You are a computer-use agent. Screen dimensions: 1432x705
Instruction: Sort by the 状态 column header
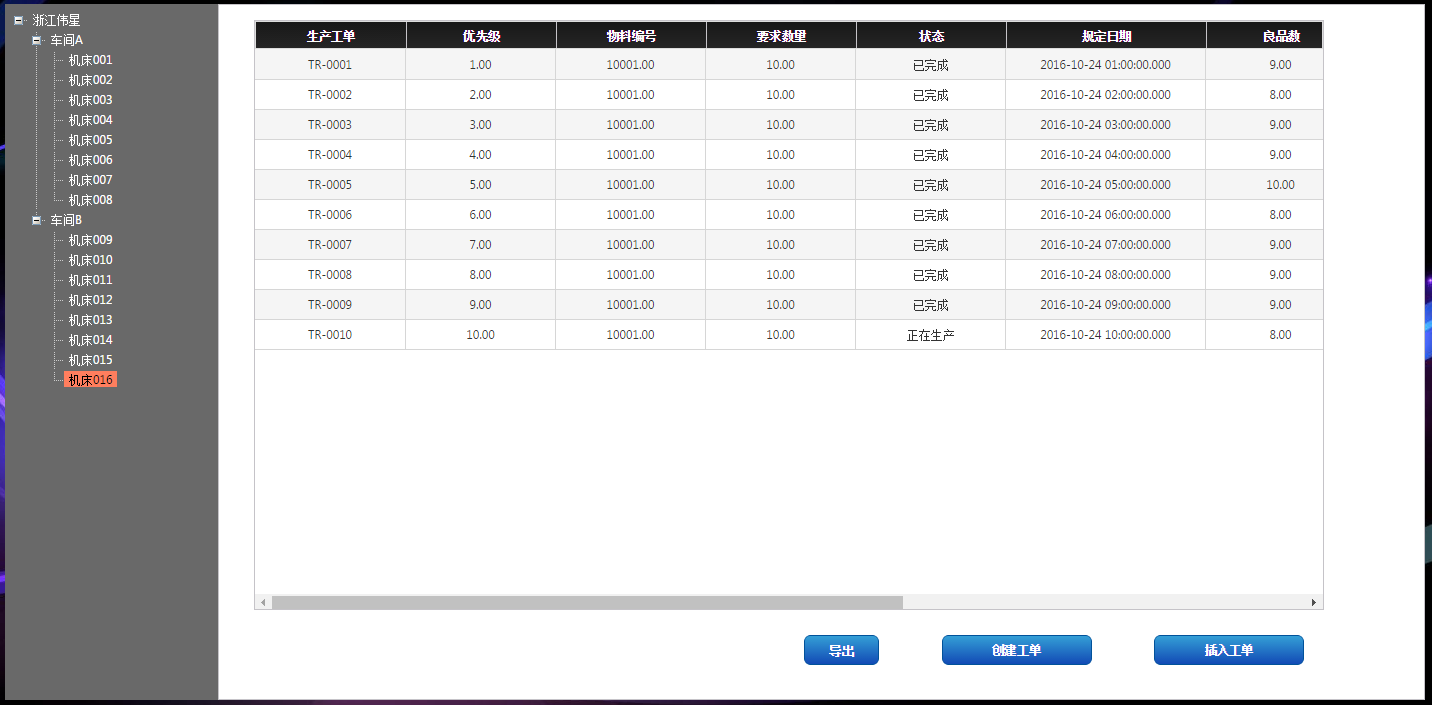click(x=931, y=36)
